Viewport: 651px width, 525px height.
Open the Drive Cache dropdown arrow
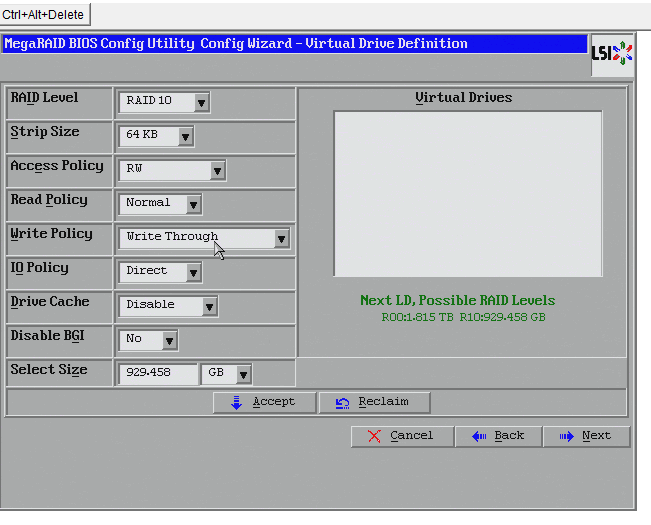[209, 307]
